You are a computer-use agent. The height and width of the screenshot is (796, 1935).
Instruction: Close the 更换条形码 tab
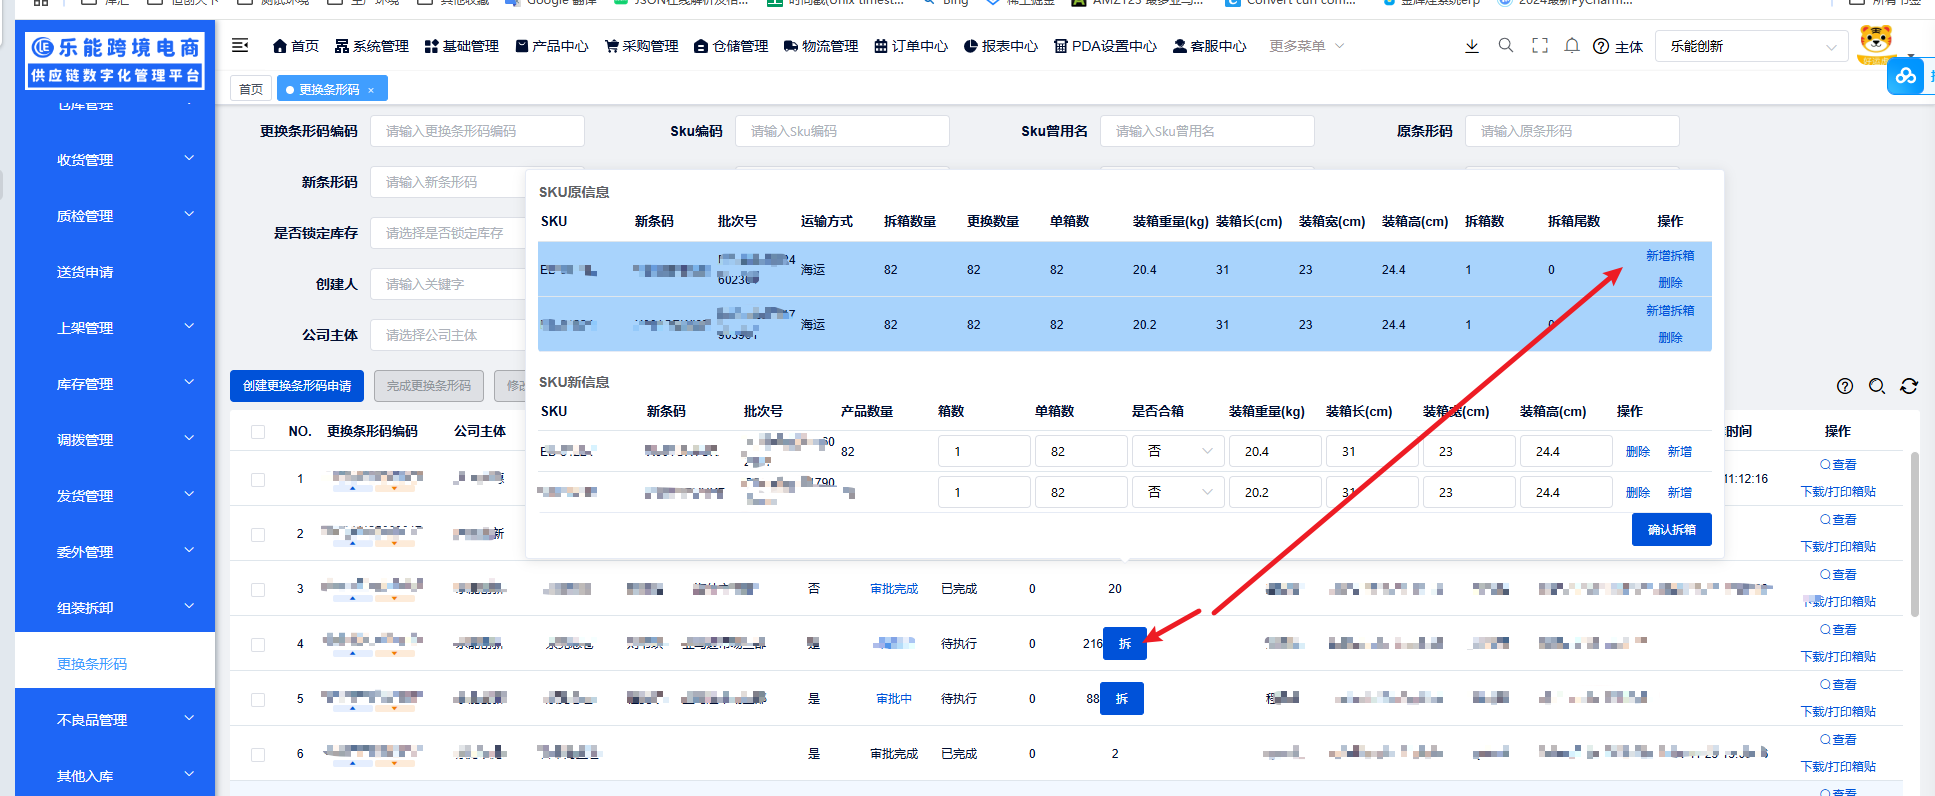pos(371,90)
